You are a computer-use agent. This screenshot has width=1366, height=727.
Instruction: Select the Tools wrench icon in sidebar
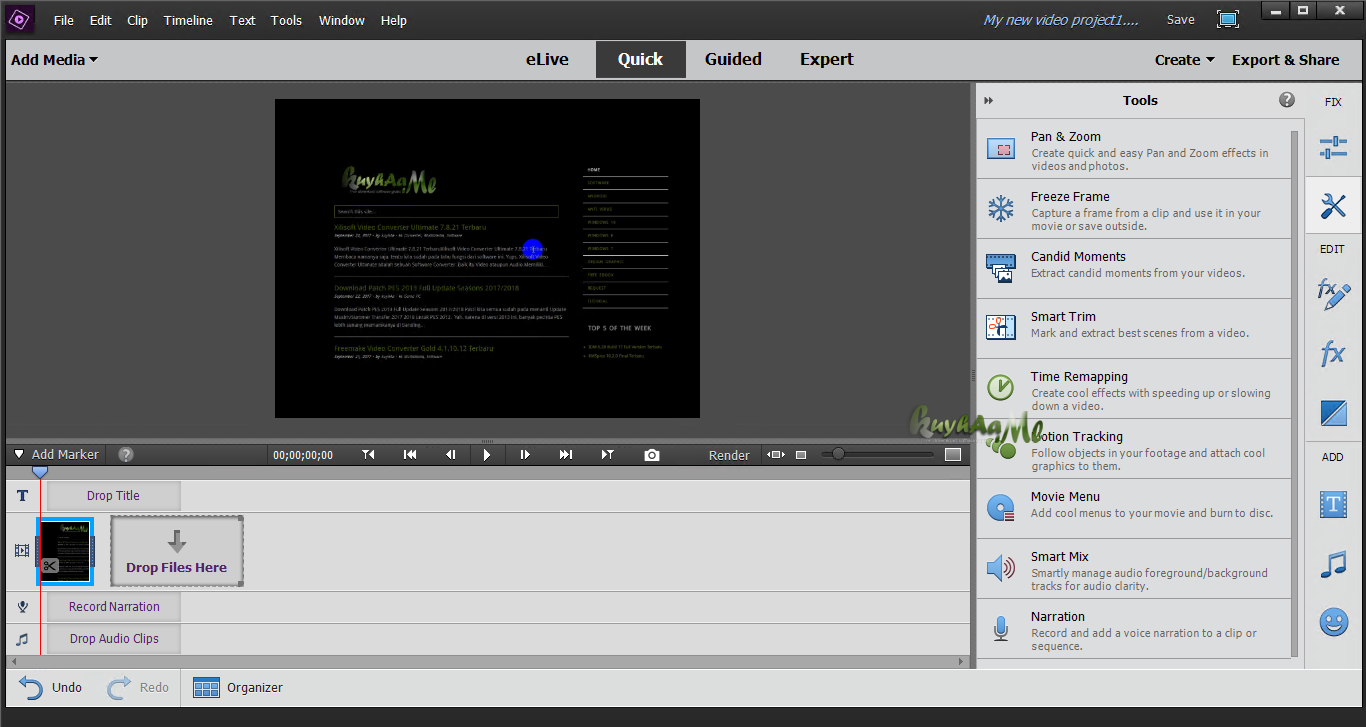1333,206
